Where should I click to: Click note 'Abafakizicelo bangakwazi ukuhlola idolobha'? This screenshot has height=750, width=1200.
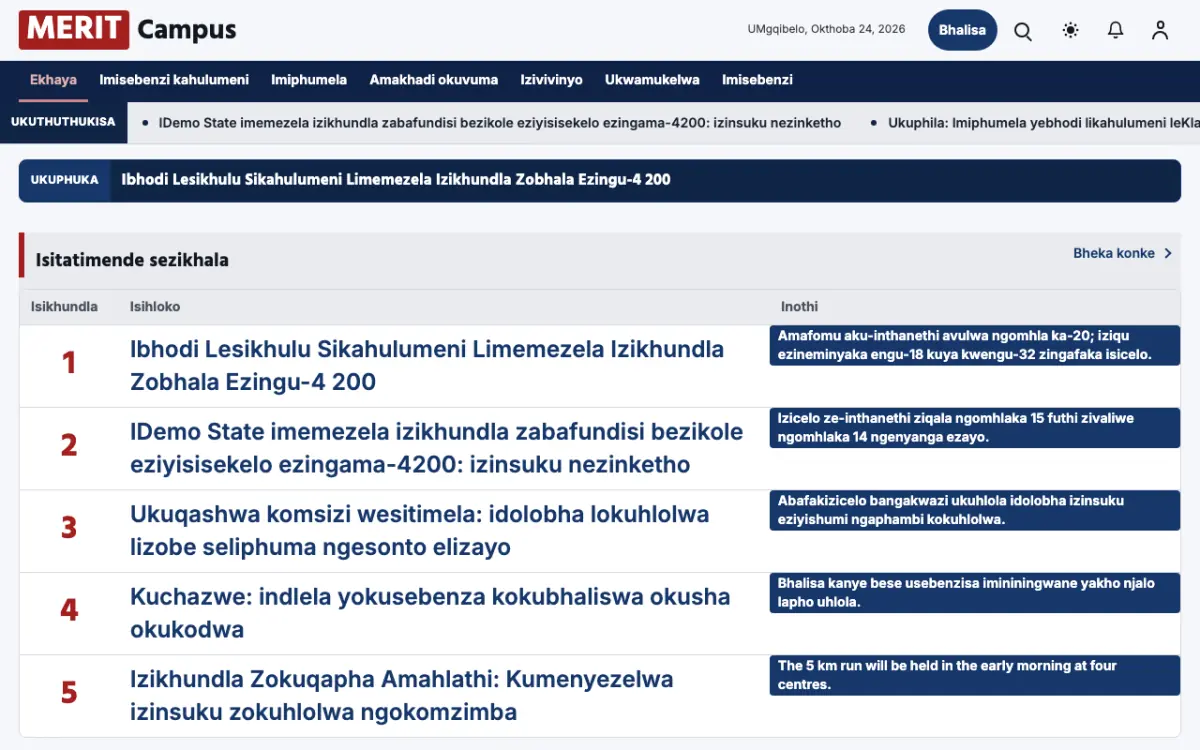[975, 510]
